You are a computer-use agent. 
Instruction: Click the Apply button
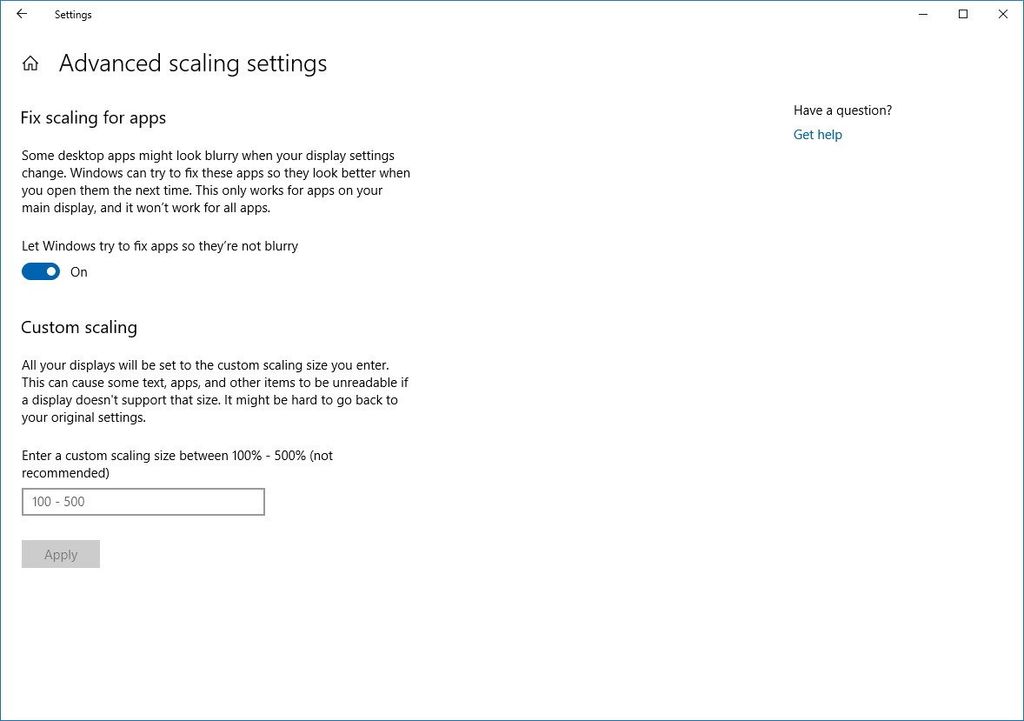point(60,554)
